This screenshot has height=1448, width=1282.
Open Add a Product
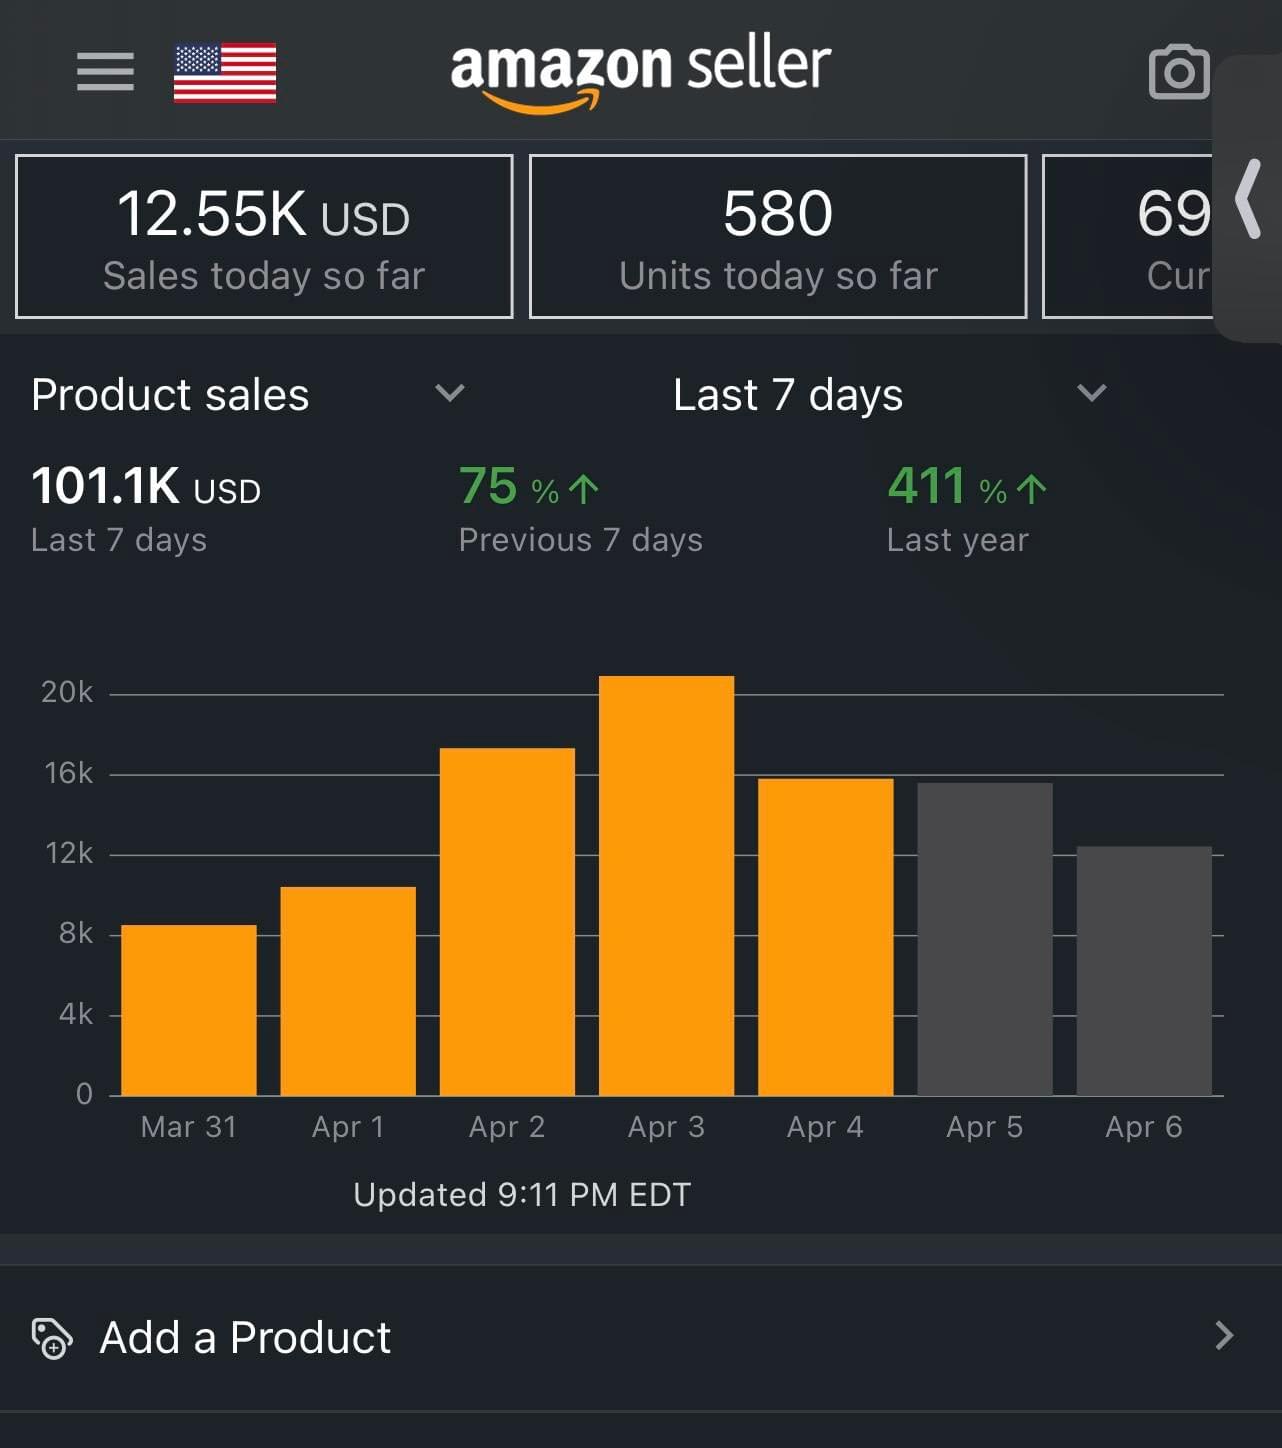[x=245, y=1337]
